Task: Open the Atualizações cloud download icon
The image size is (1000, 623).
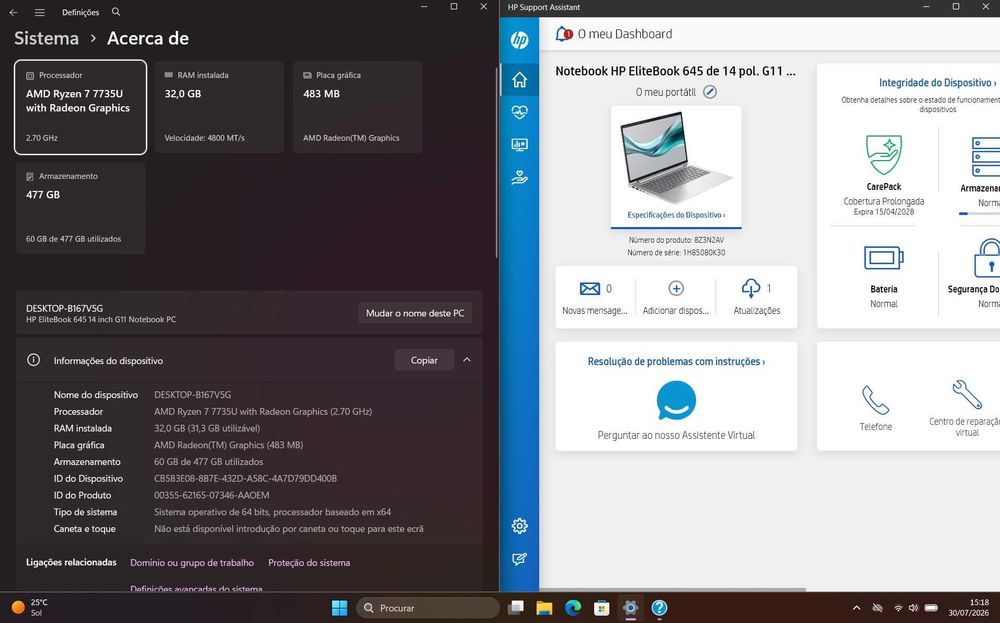Action: 751,288
